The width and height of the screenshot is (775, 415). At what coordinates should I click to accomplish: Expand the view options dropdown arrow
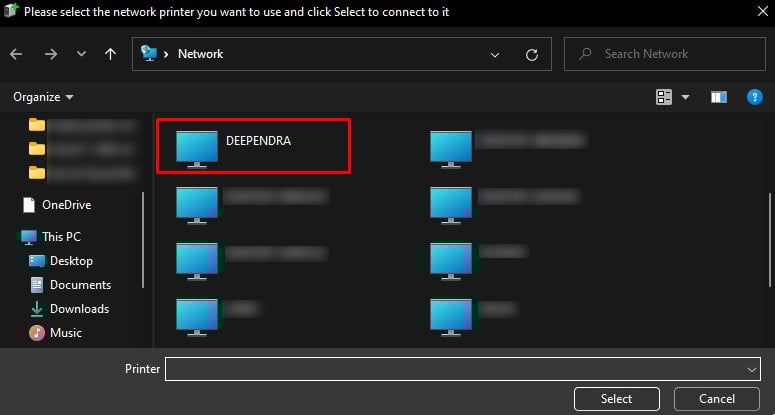[x=686, y=97]
